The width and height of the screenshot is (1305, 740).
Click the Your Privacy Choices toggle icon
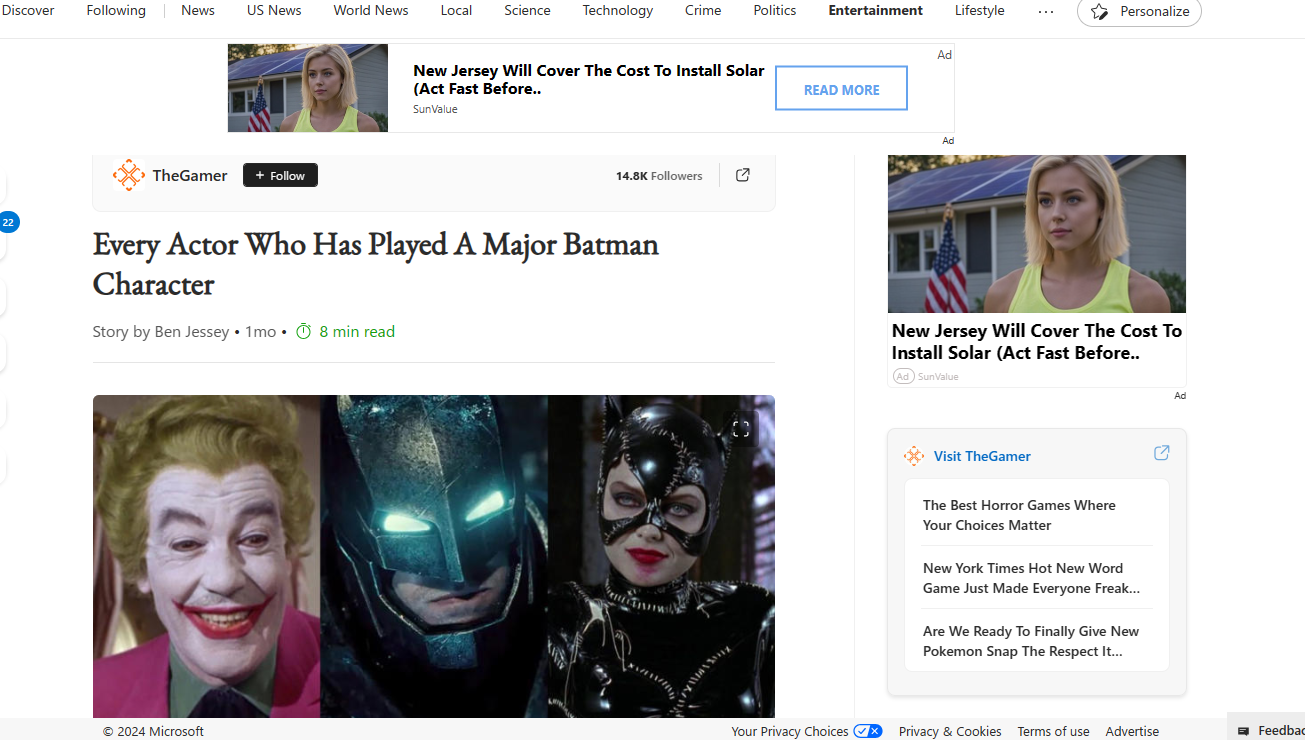868,731
